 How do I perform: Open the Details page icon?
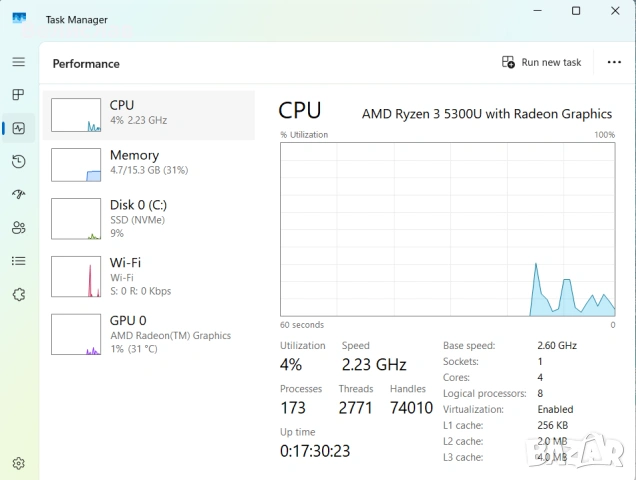coord(19,261)
